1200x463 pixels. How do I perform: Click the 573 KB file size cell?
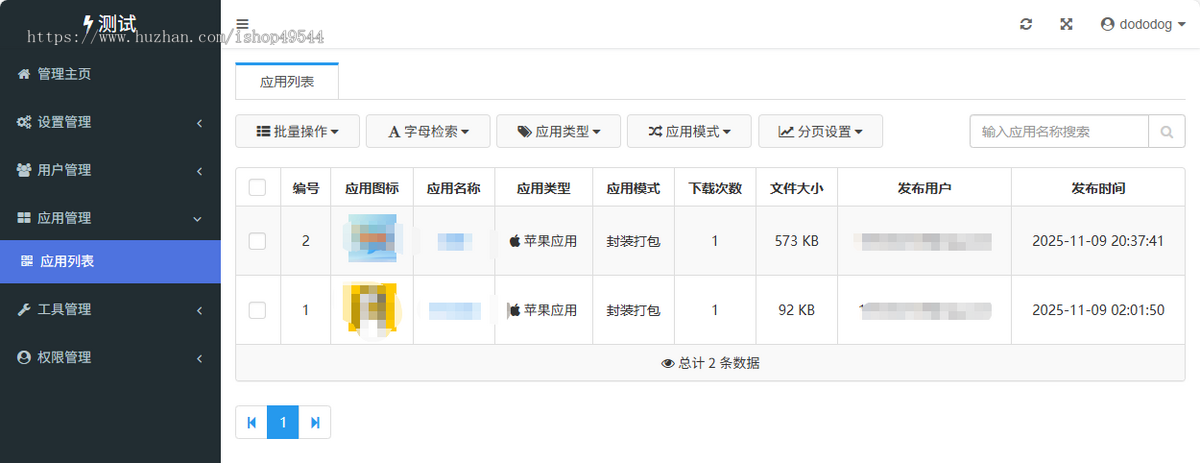click(x=797, y=241)
